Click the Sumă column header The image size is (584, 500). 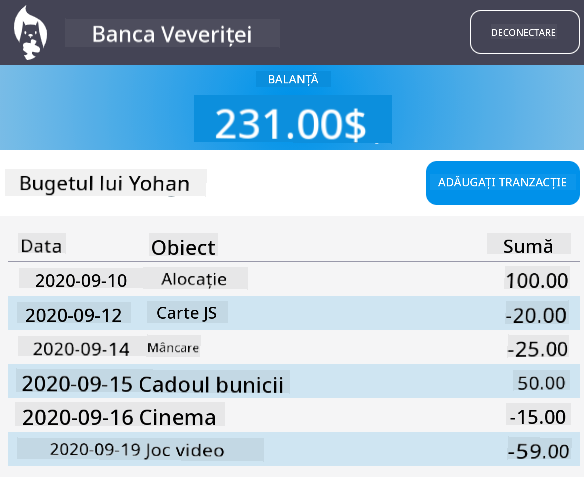(x=529, y=246)
